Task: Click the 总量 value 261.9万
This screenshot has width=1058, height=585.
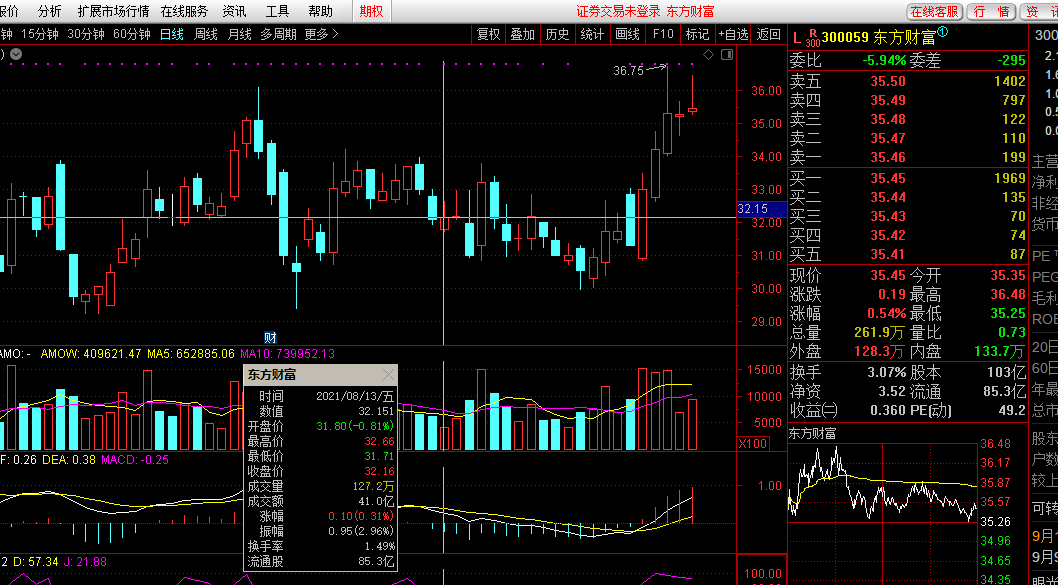Action: [880, 332]
